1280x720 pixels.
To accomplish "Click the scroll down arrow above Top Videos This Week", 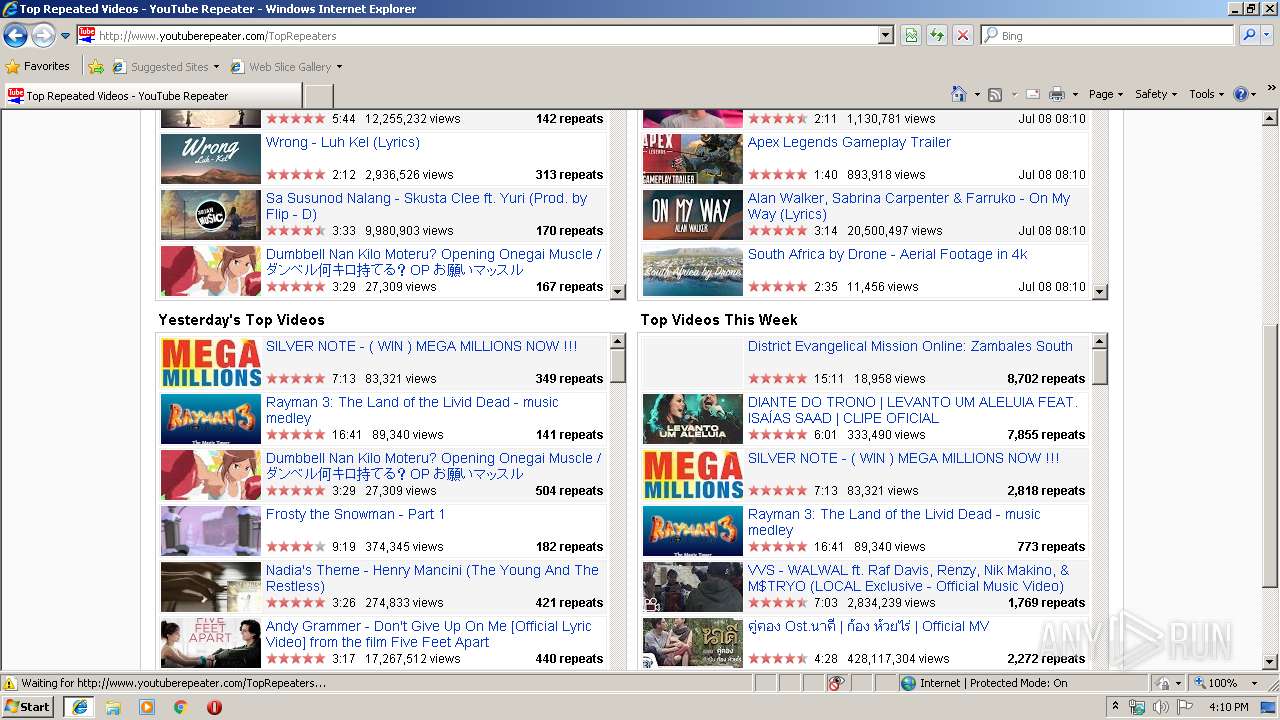I will 1100,292.
